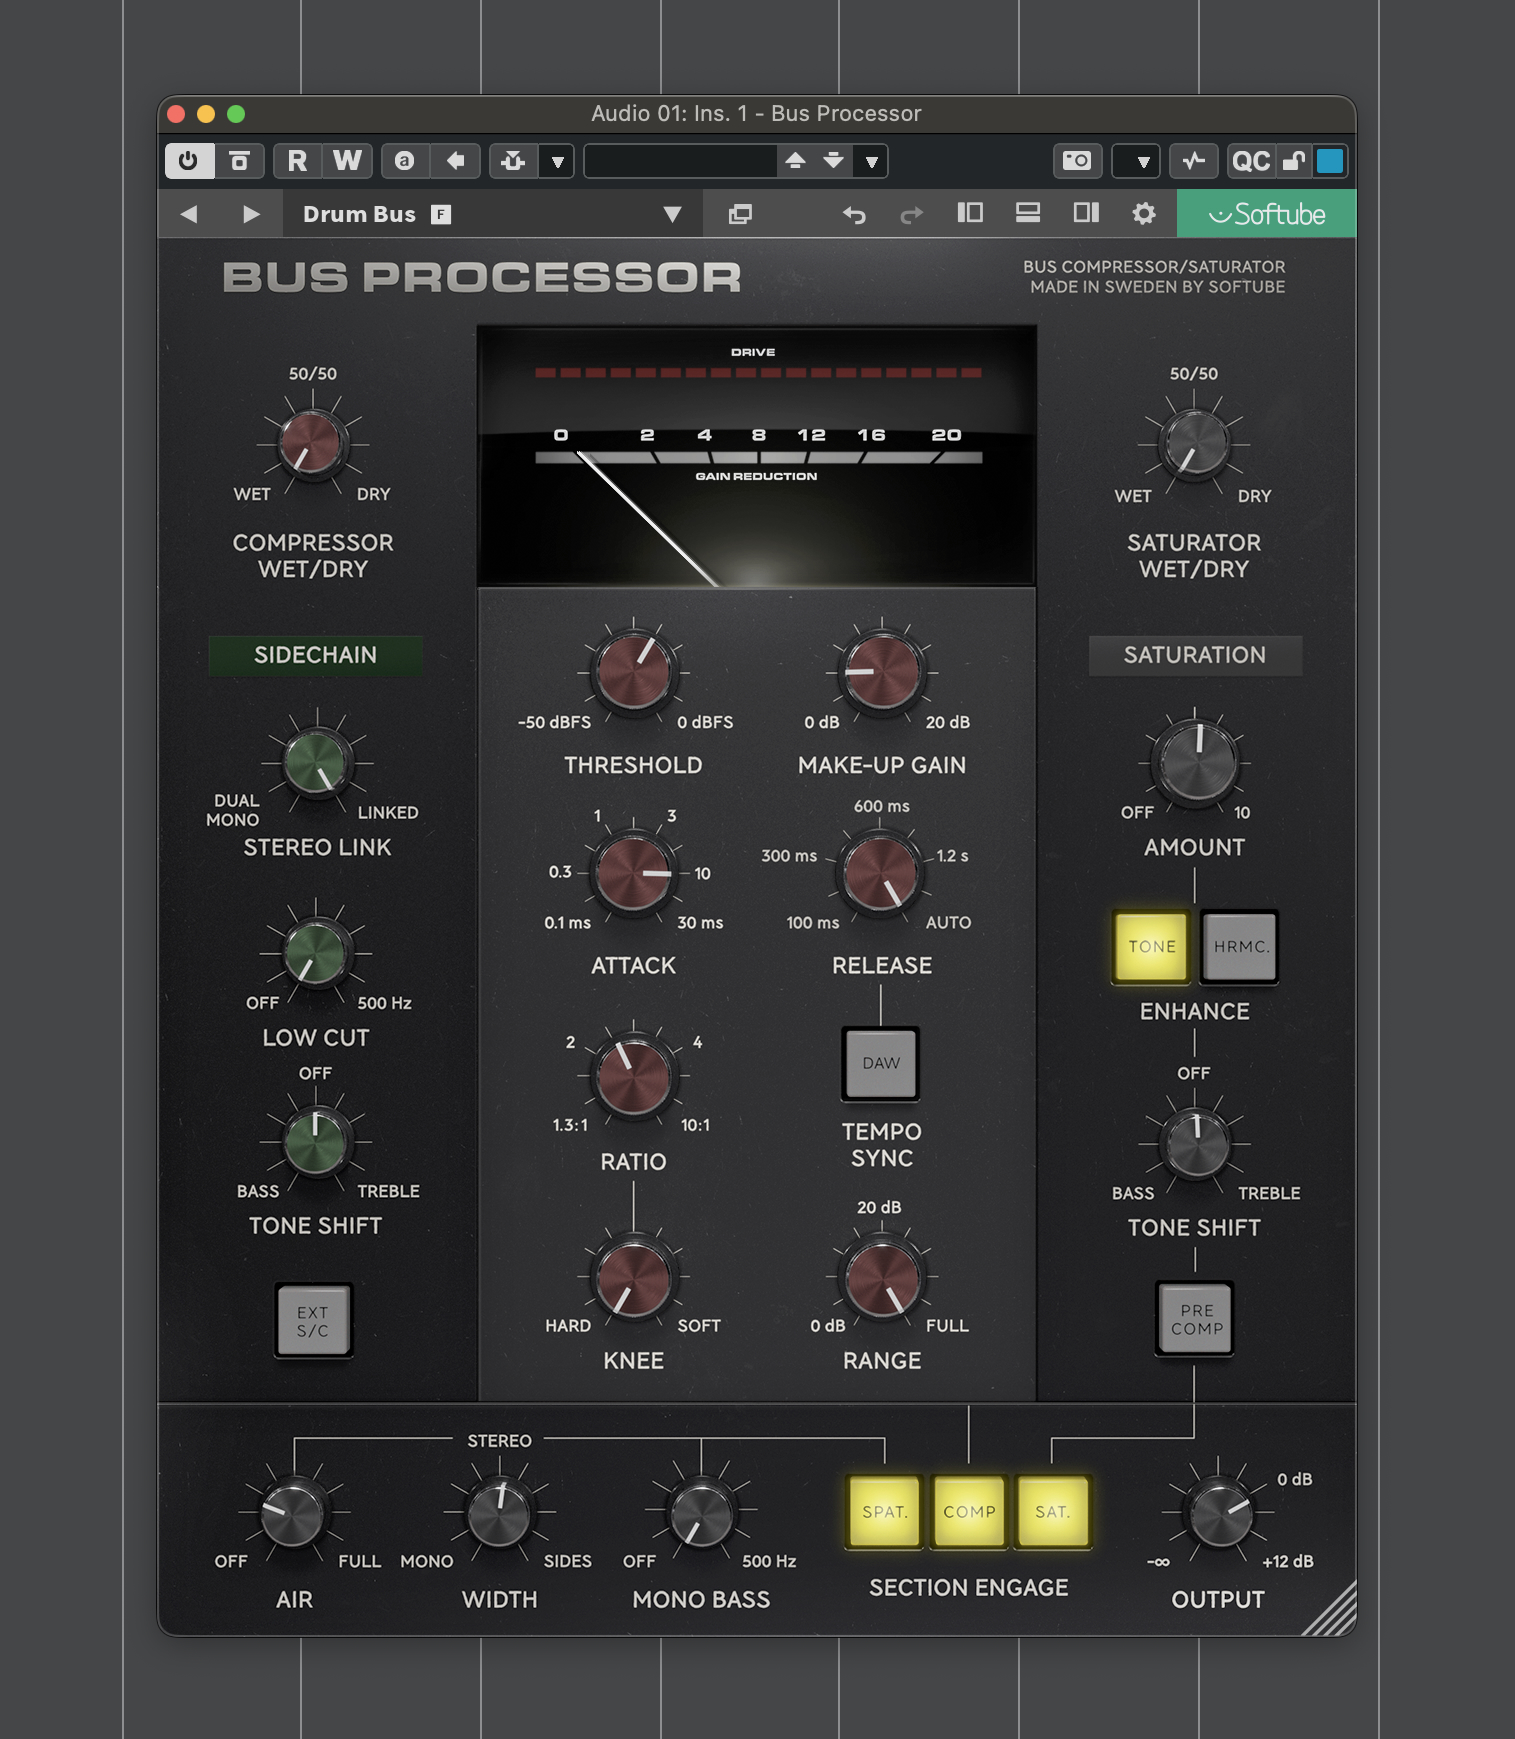This screenshot has width=1515, height=1739.
Task: Click the Range knob
Action: pos(882,1279)
